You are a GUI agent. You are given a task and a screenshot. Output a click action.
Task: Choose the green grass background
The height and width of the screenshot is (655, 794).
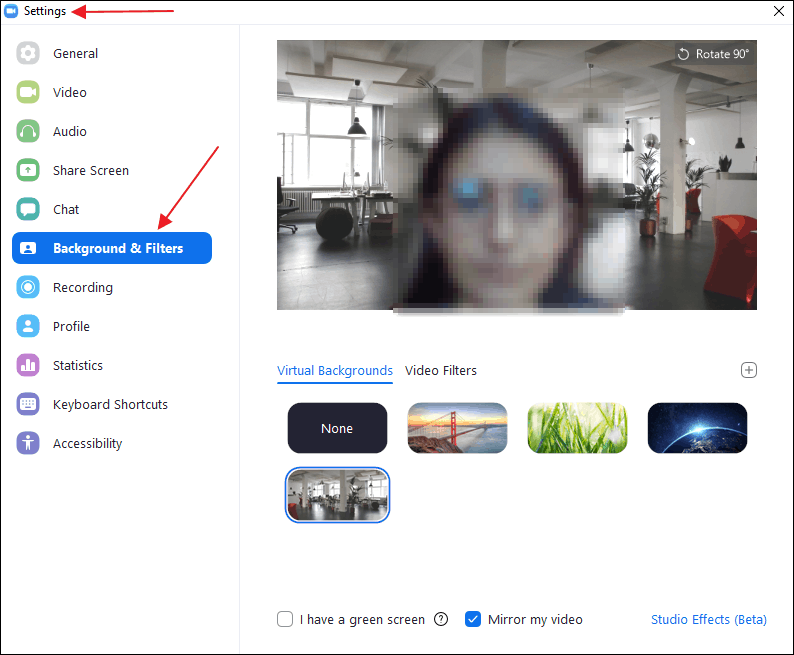577,428
